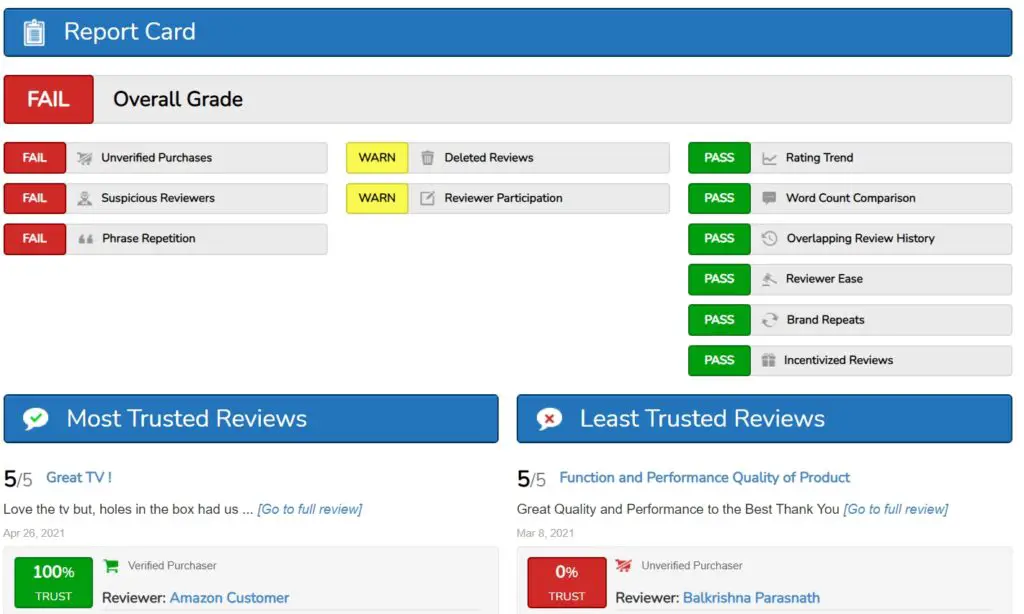Click 'Great Quality and Performance' snippet text
The image size is (1024, 614).
678,509
